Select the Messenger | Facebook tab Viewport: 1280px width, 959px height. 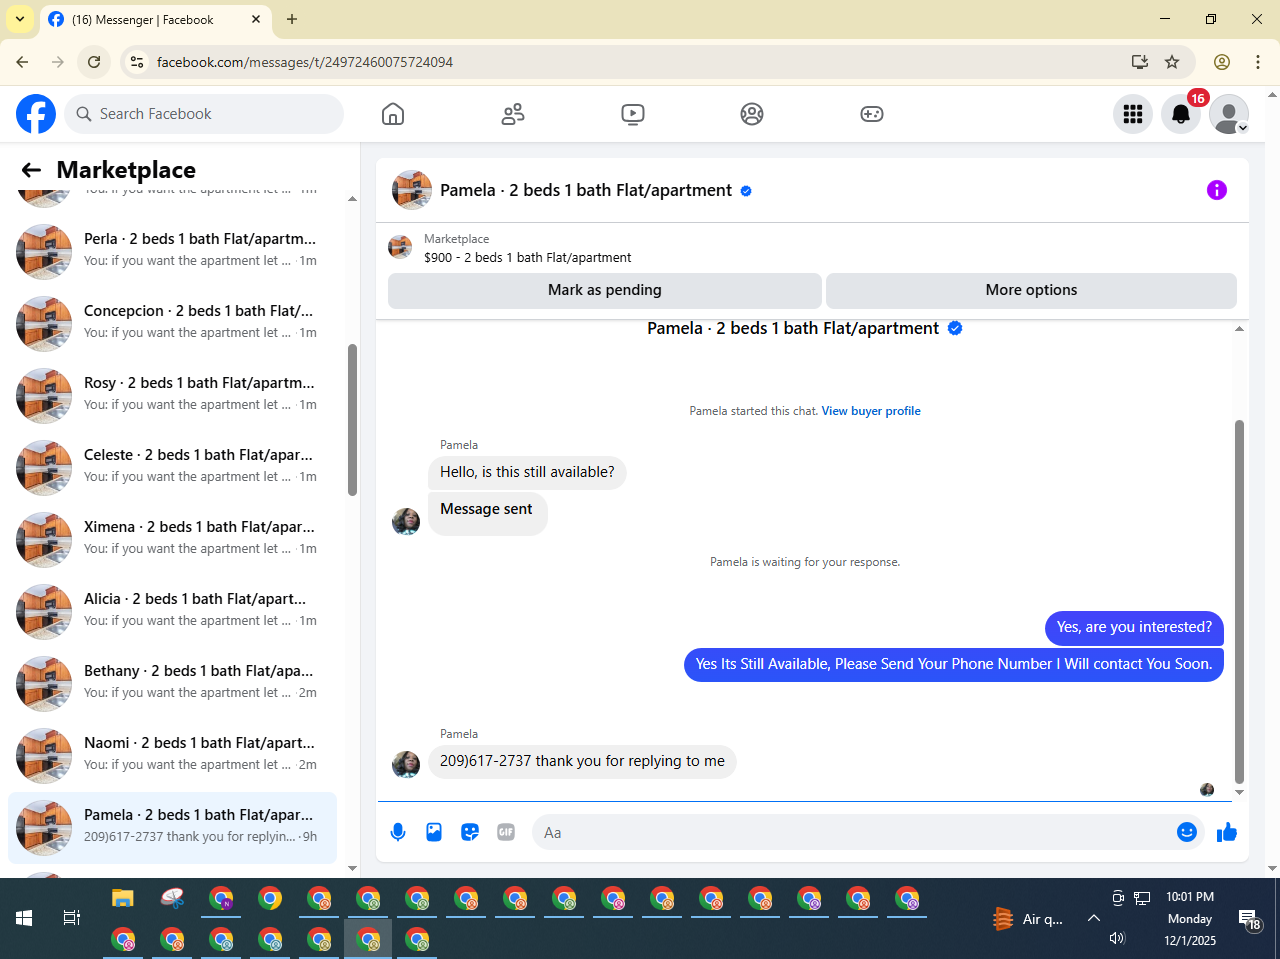coord(155,19)
